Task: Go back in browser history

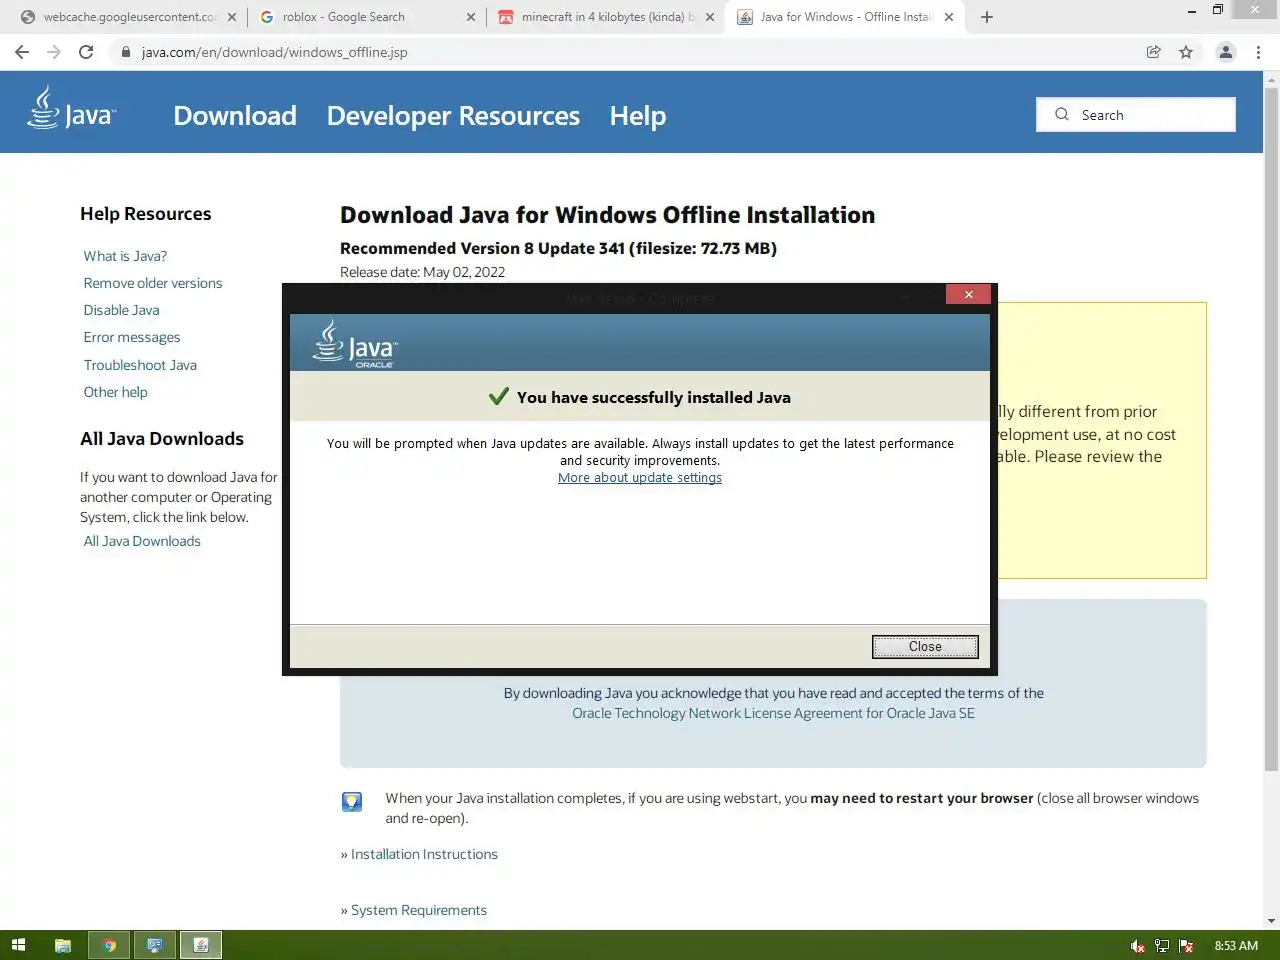Action: [x=22, y=52]
